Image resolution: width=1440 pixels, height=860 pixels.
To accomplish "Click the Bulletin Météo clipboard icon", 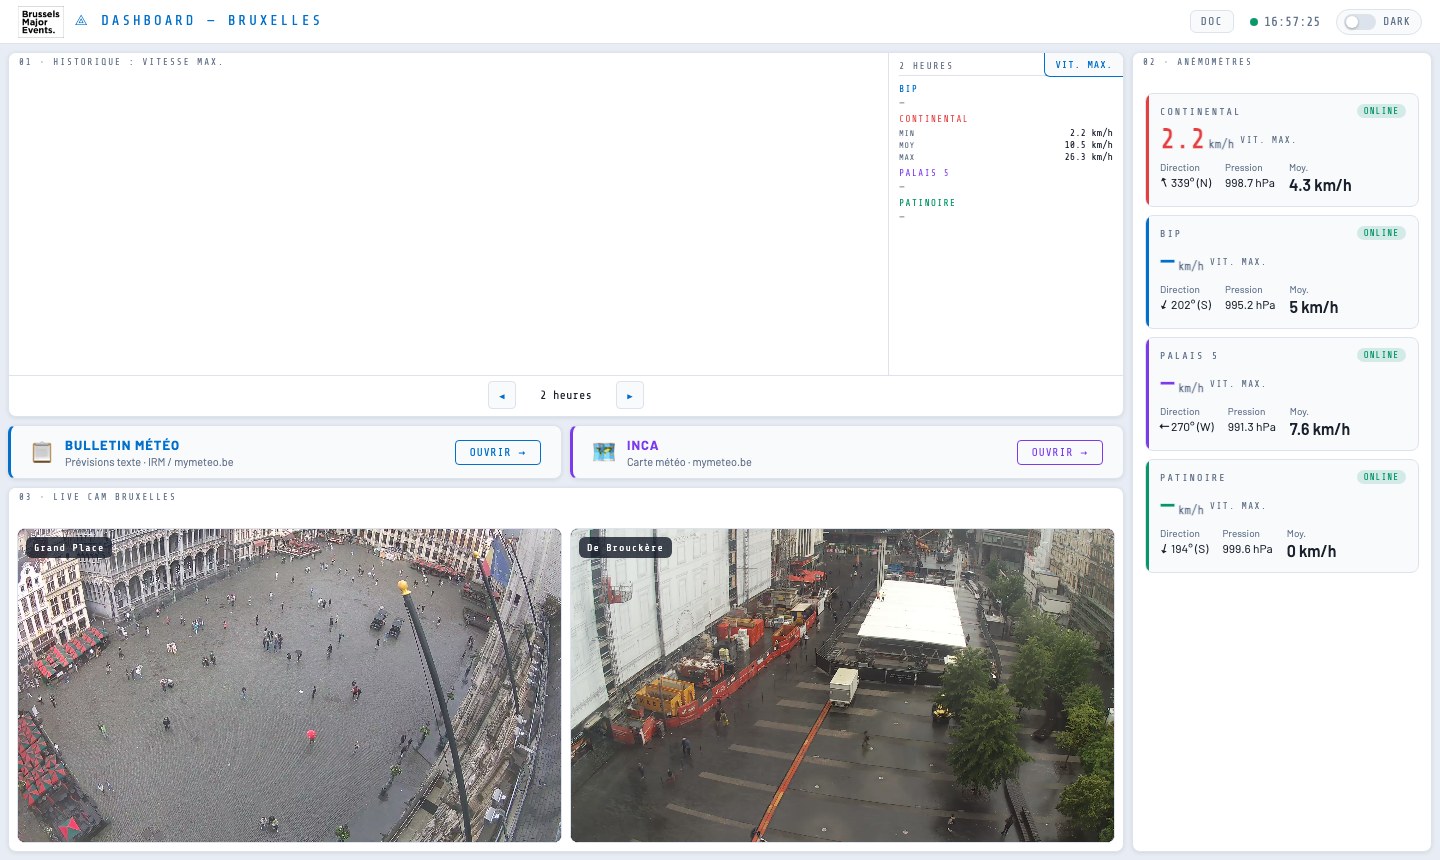I will click(x=42, y=452).
